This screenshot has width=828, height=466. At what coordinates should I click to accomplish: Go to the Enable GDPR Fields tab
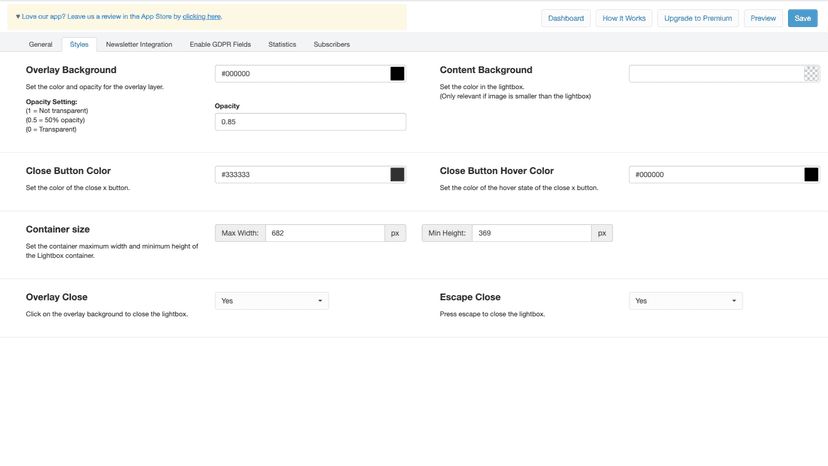[220, 44]
